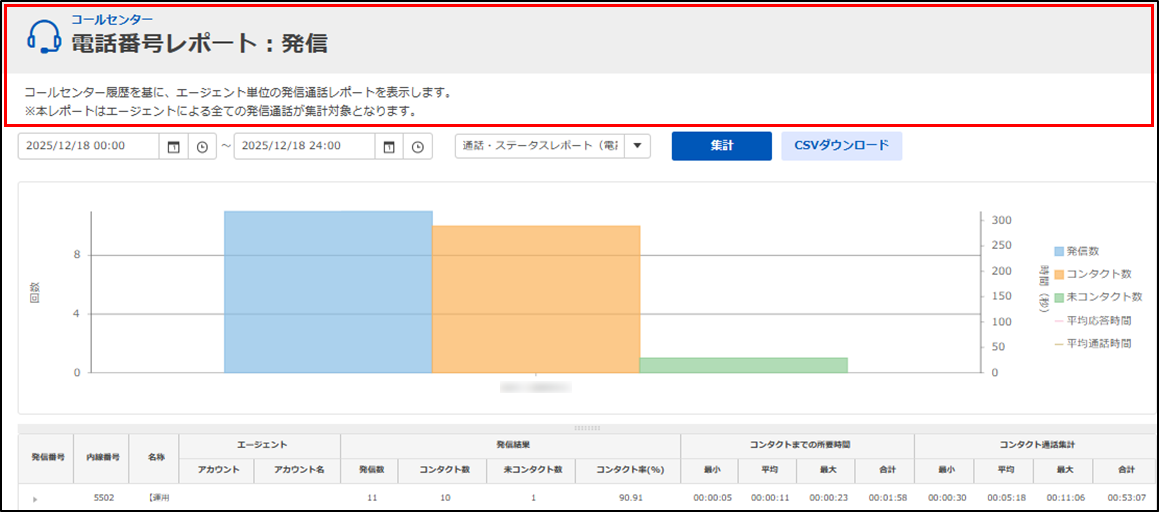Click the end datetime field 2025/12/18 24:00
1159x512 pixels.
(304, 146)
